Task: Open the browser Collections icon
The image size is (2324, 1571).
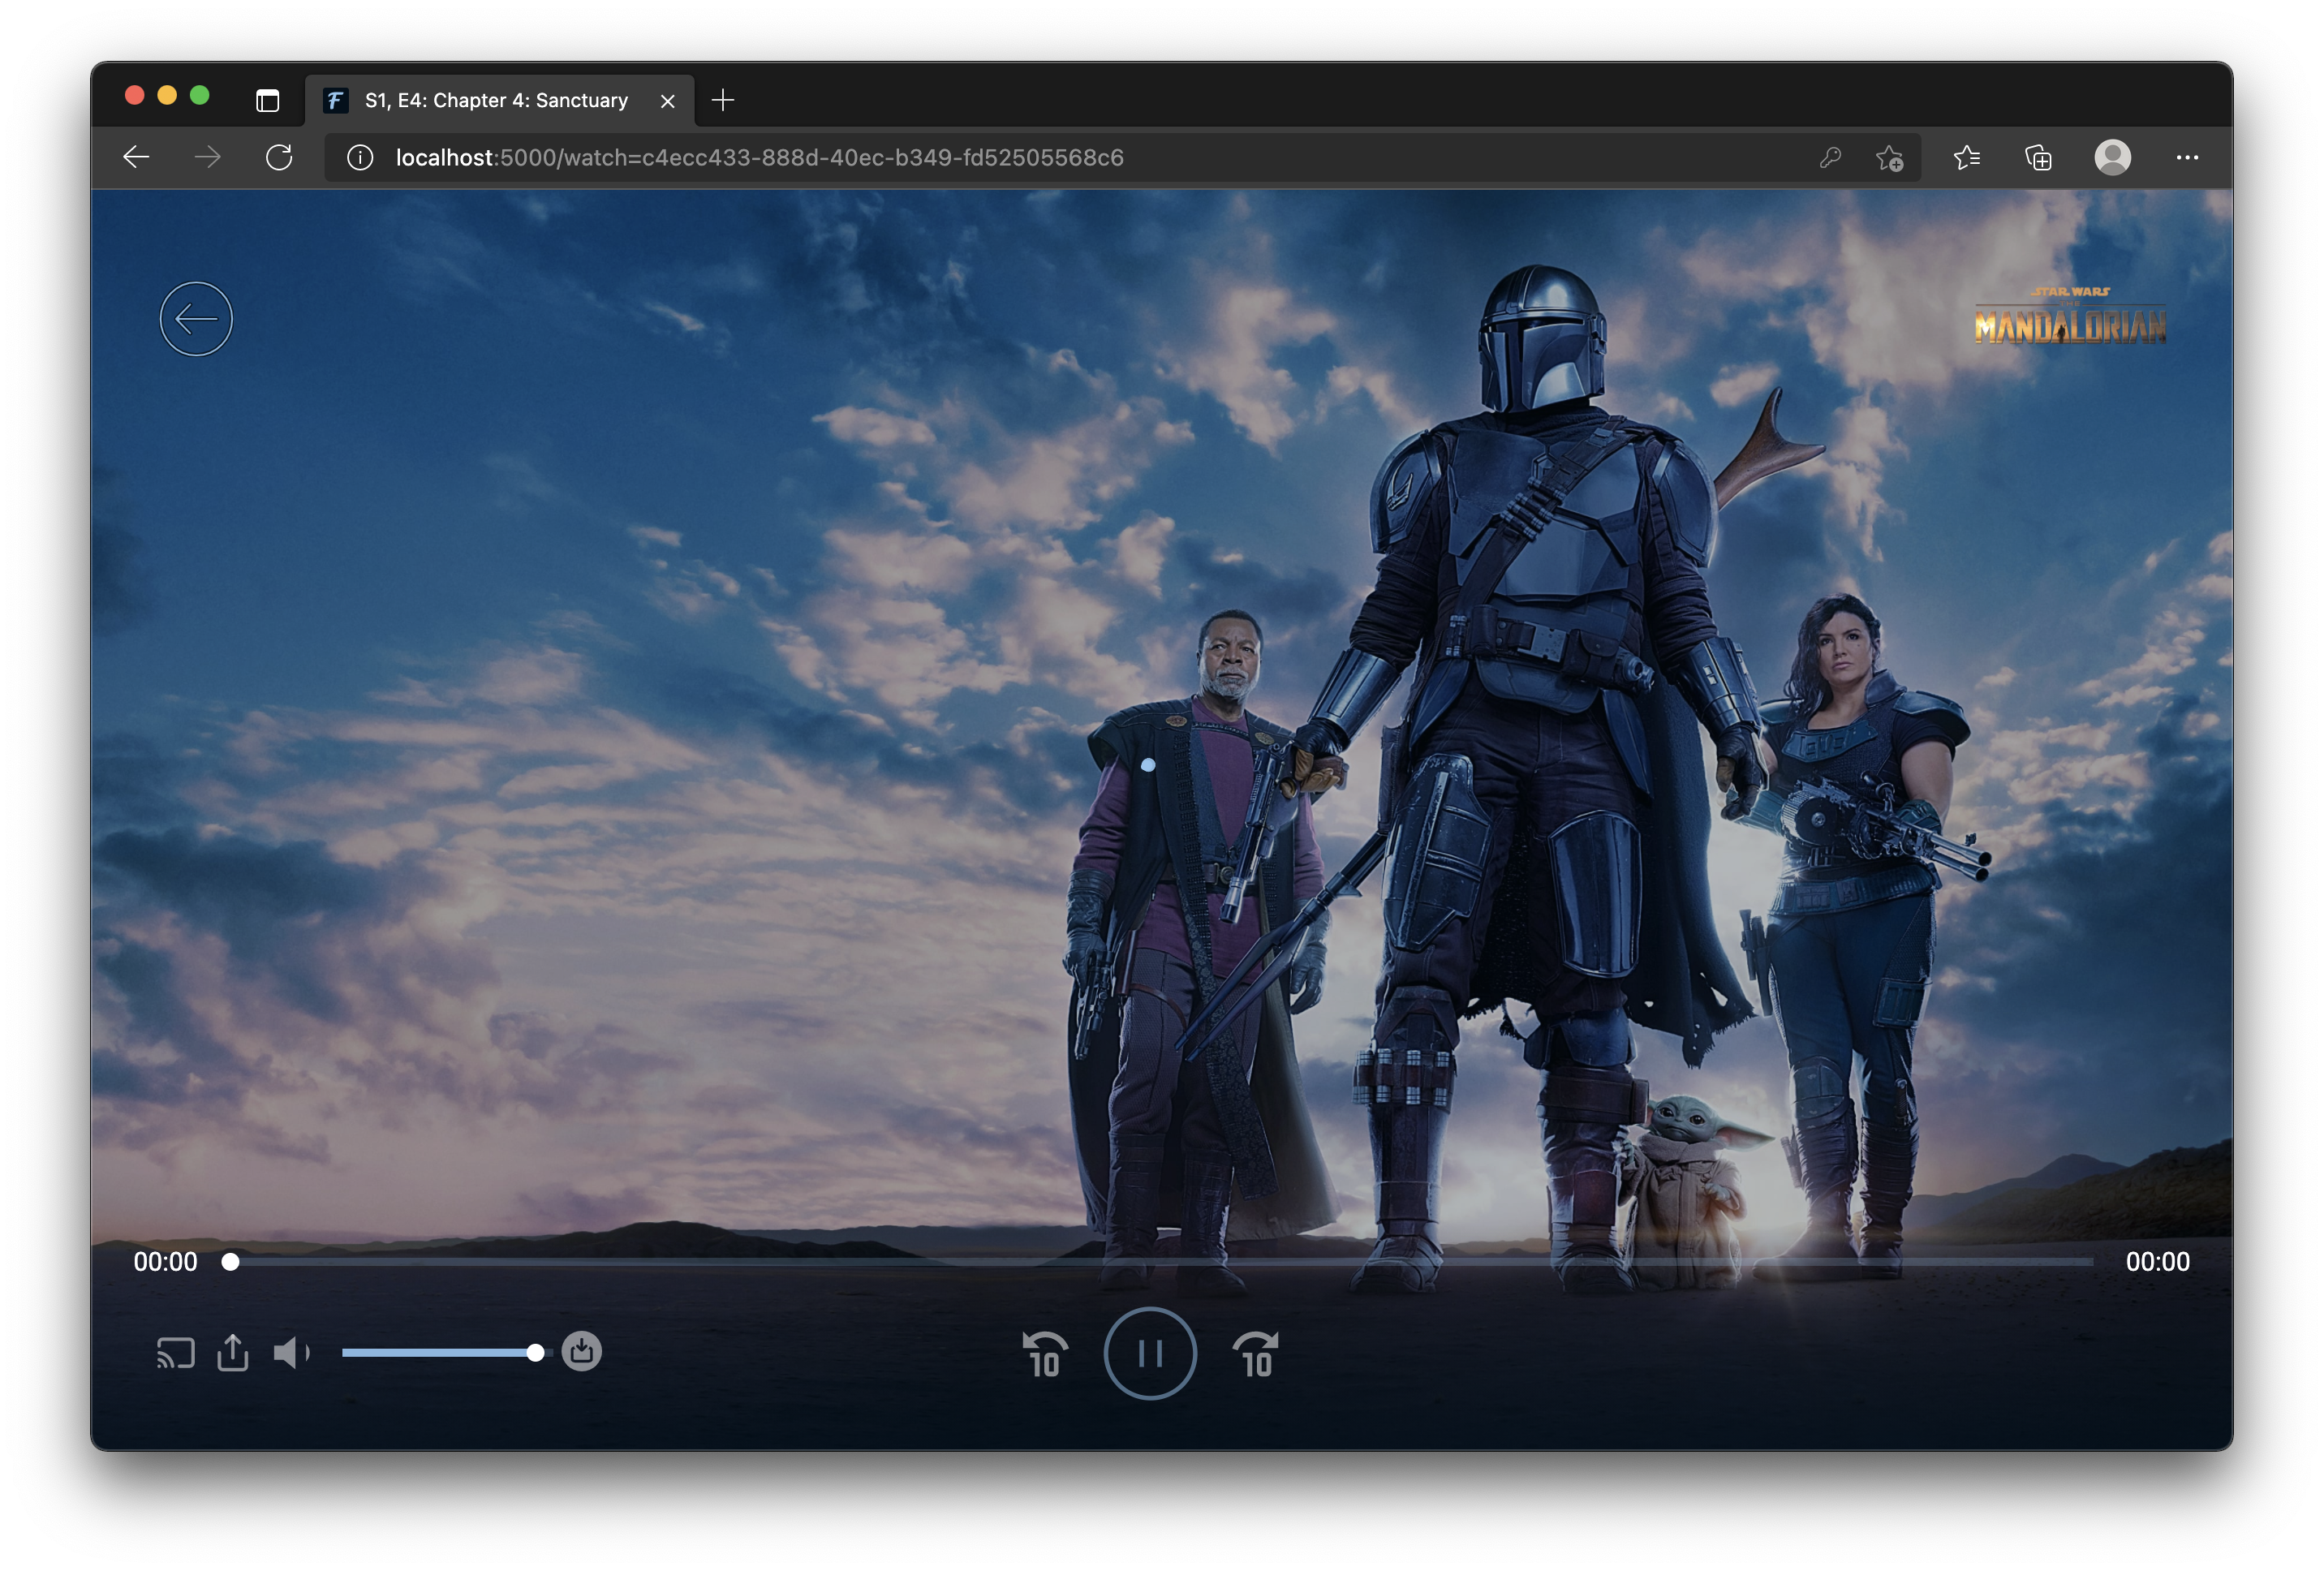Action: (2038, 158)
